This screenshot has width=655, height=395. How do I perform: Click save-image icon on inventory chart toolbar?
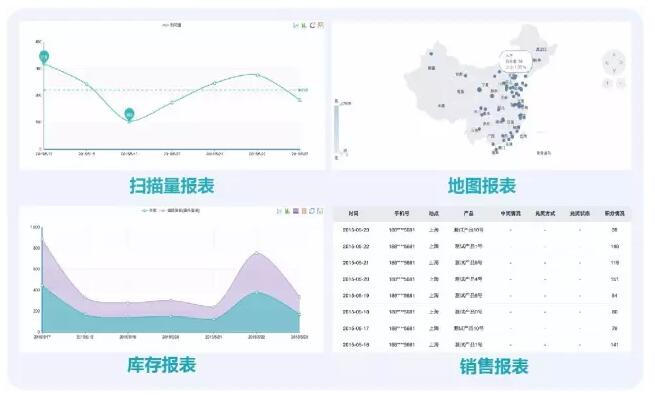tap(320, 211)
